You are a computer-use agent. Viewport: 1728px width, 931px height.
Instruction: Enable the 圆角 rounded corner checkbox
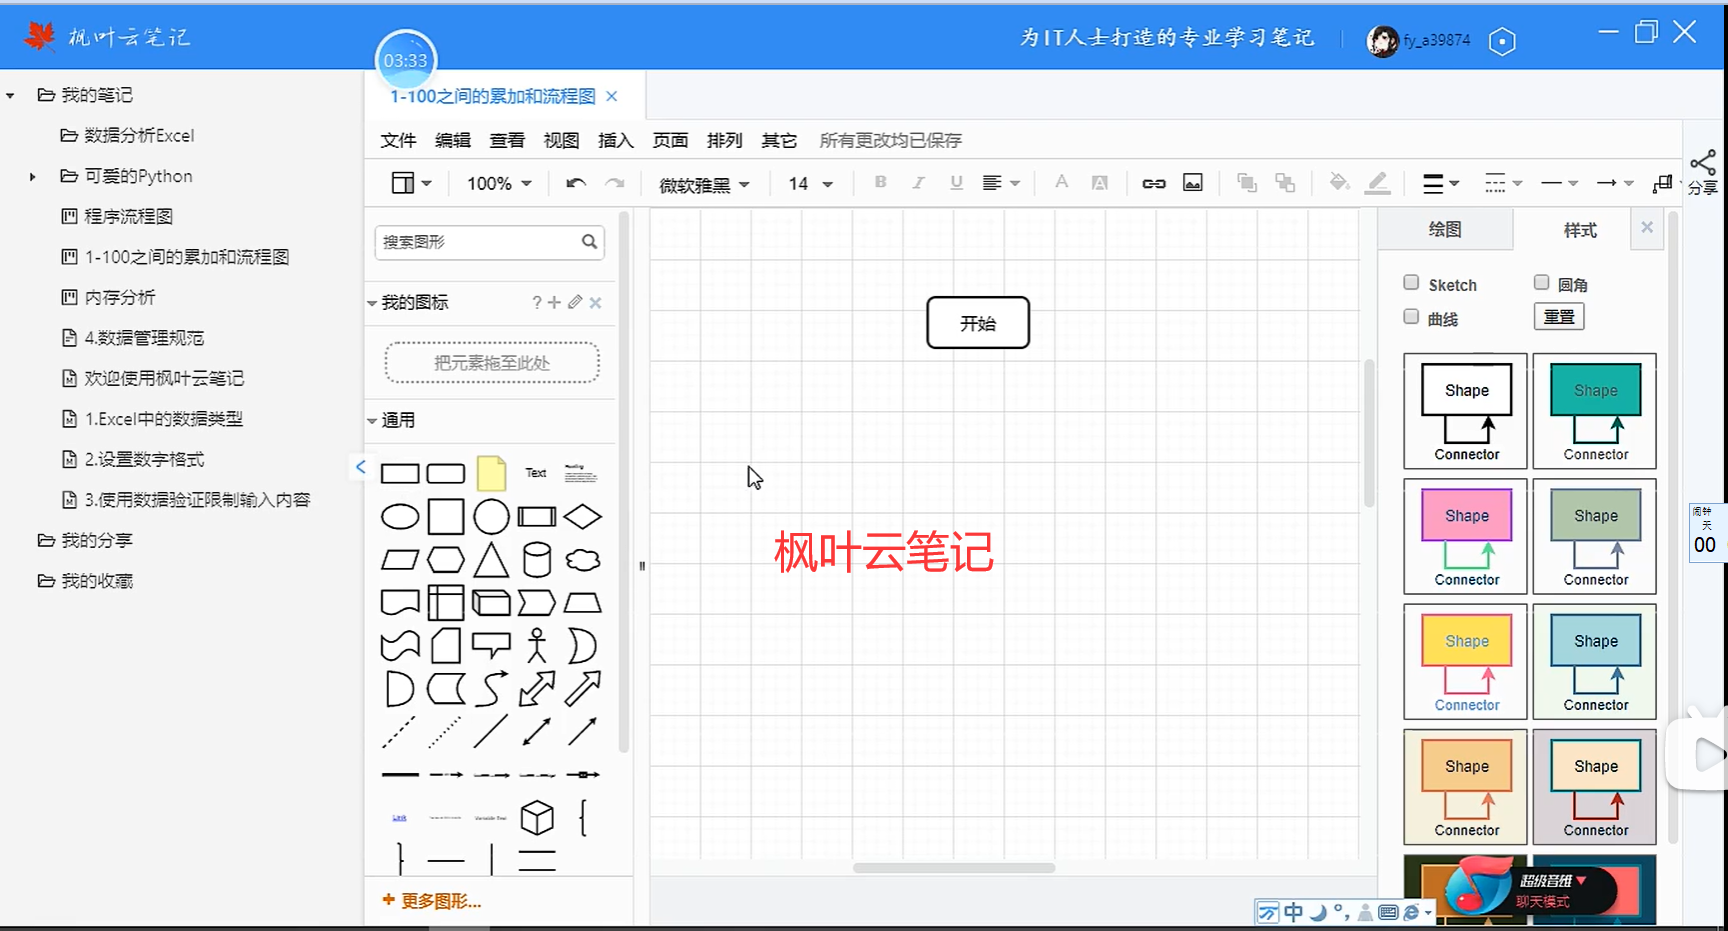pos(1541,283)
